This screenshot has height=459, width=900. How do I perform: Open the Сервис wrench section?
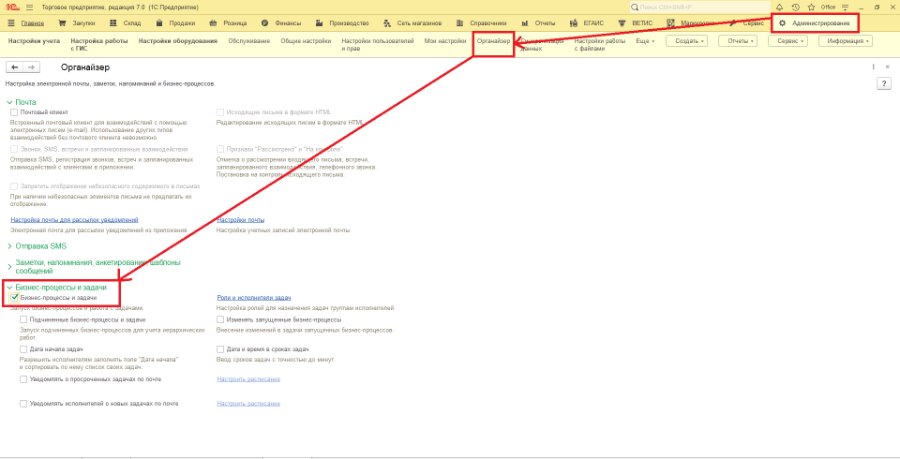746,24
